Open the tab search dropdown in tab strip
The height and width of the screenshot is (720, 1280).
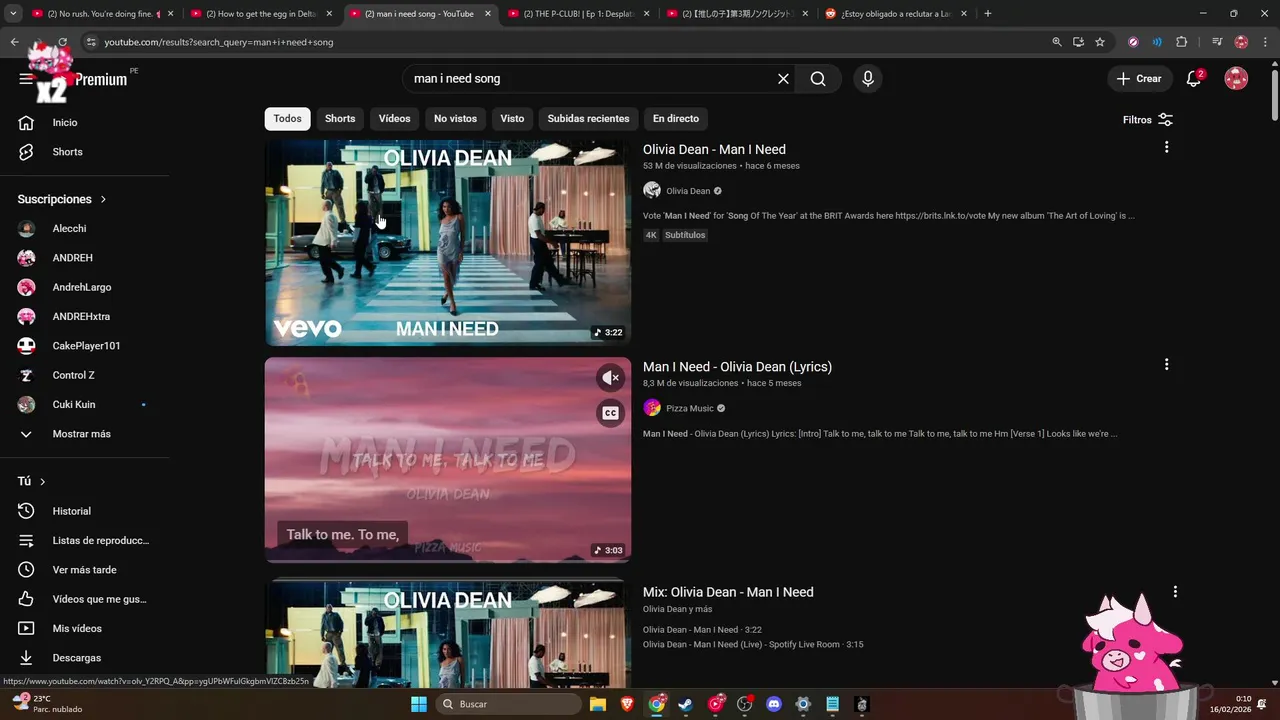[13, 14]
